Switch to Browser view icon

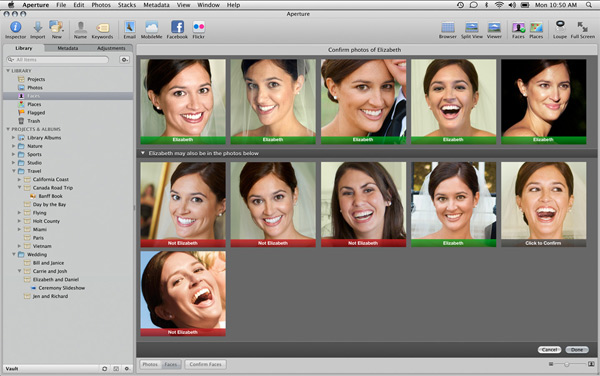[448, 27]
